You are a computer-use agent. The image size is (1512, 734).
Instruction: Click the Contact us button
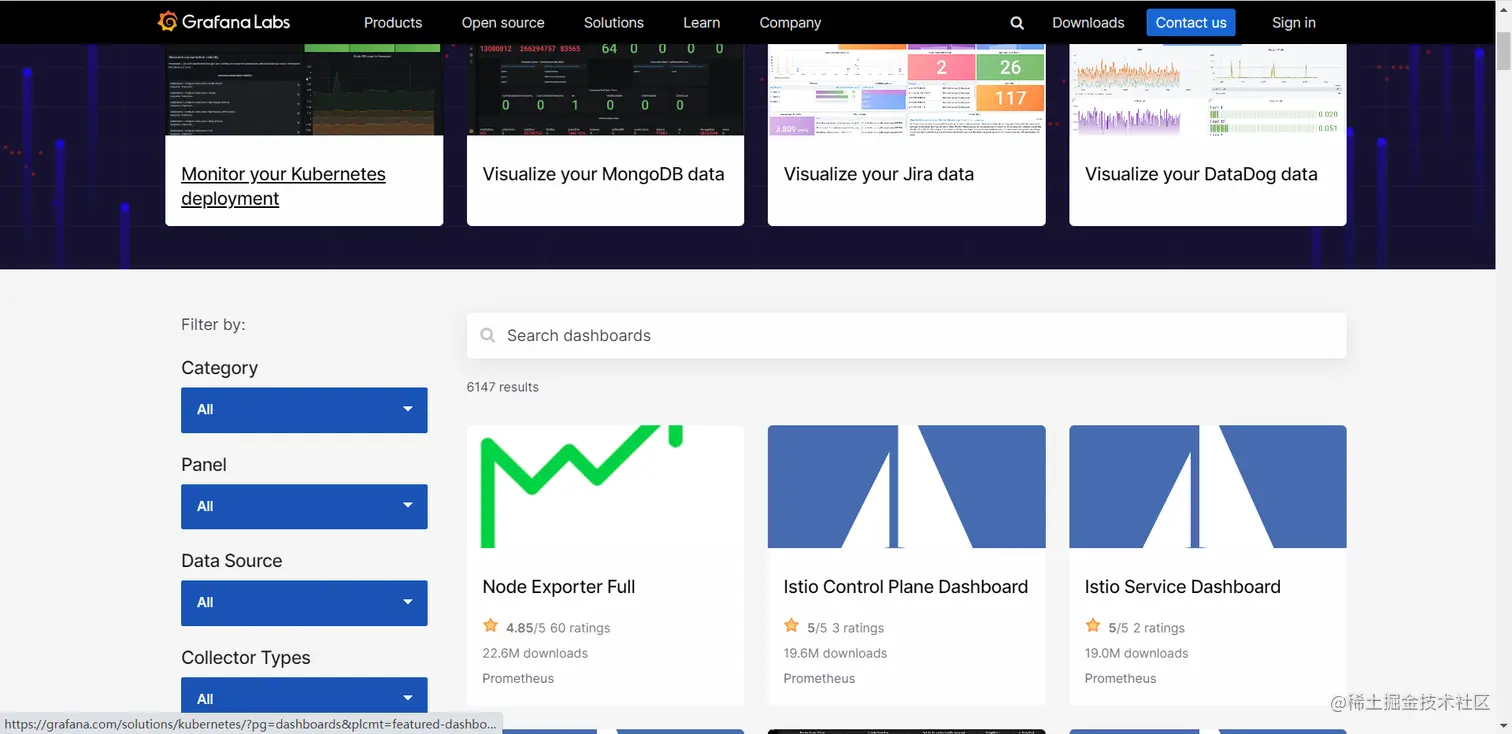1191,23
